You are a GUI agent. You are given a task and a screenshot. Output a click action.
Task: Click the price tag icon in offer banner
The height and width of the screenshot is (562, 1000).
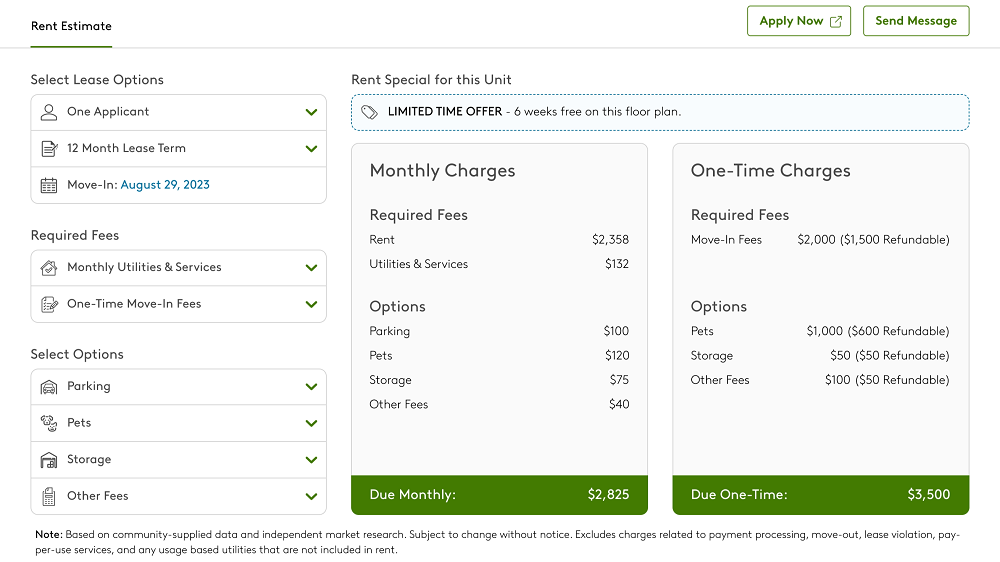pyautogui.click(x=369, y=112)
